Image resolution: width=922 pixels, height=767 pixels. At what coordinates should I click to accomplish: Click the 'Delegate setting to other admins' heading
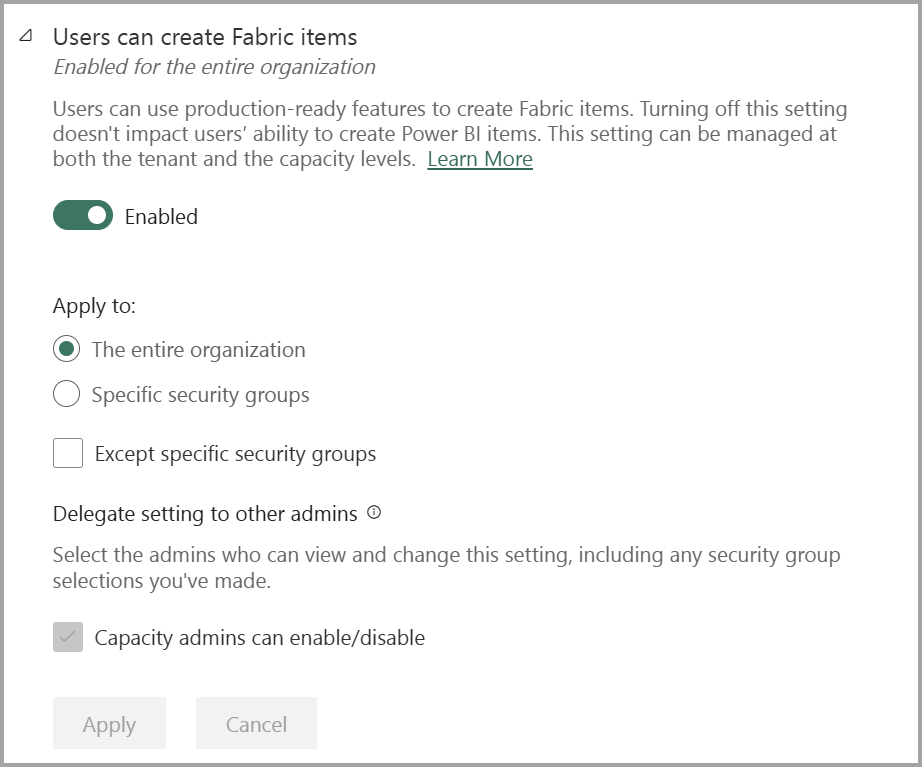click(205, 514)
